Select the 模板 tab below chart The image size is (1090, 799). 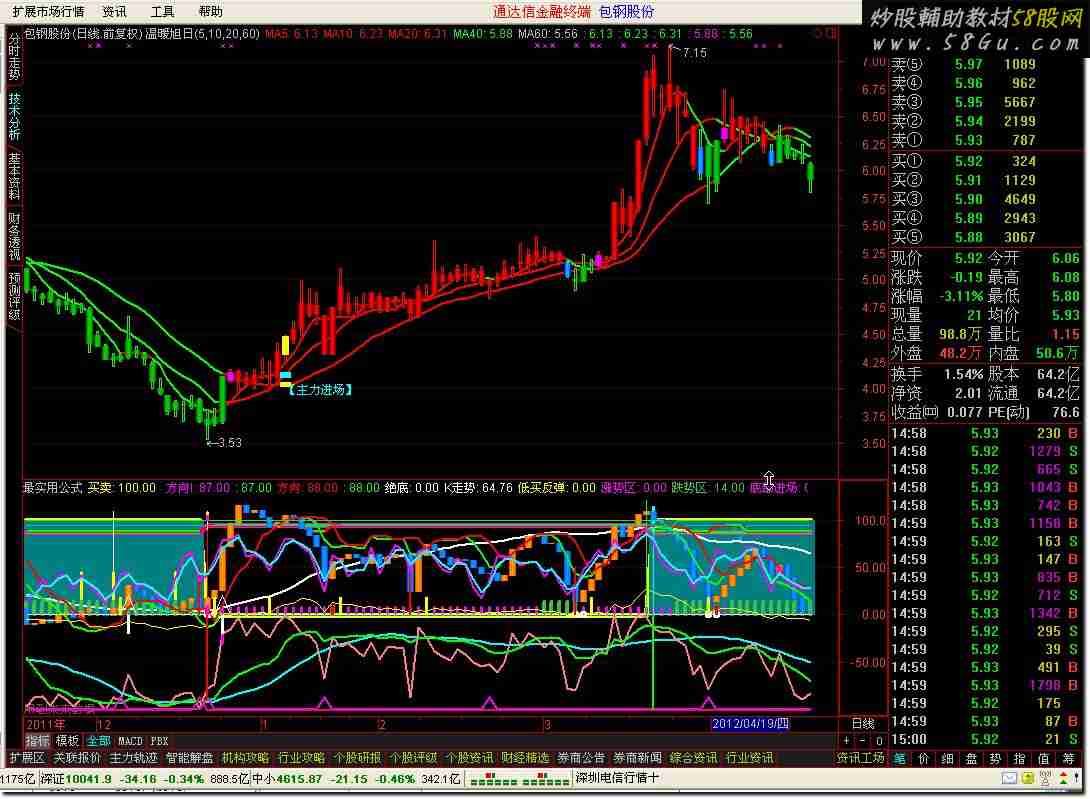point(67,741)
